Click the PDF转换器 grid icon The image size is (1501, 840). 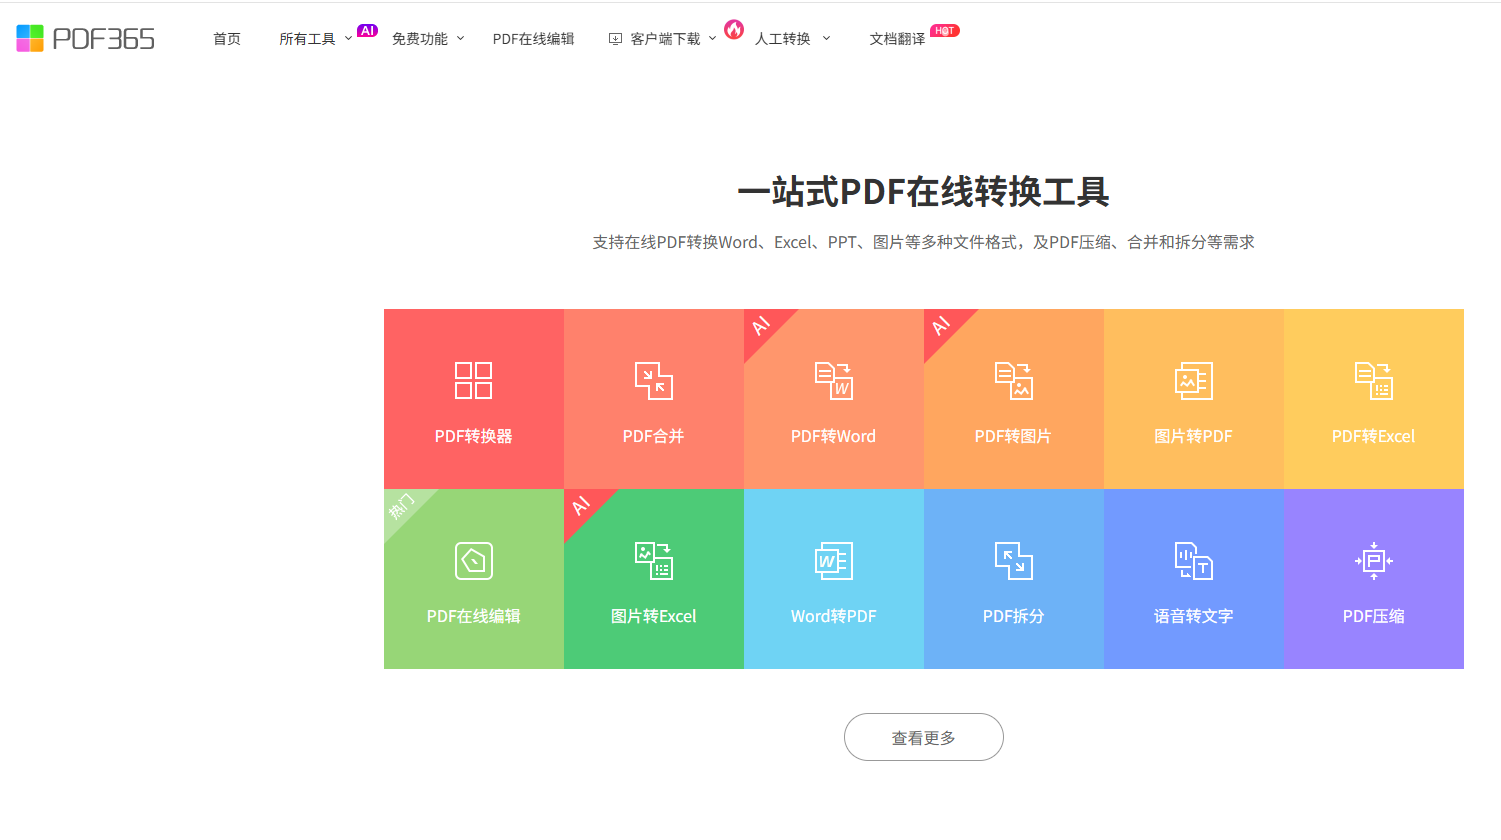click(473, 381)
